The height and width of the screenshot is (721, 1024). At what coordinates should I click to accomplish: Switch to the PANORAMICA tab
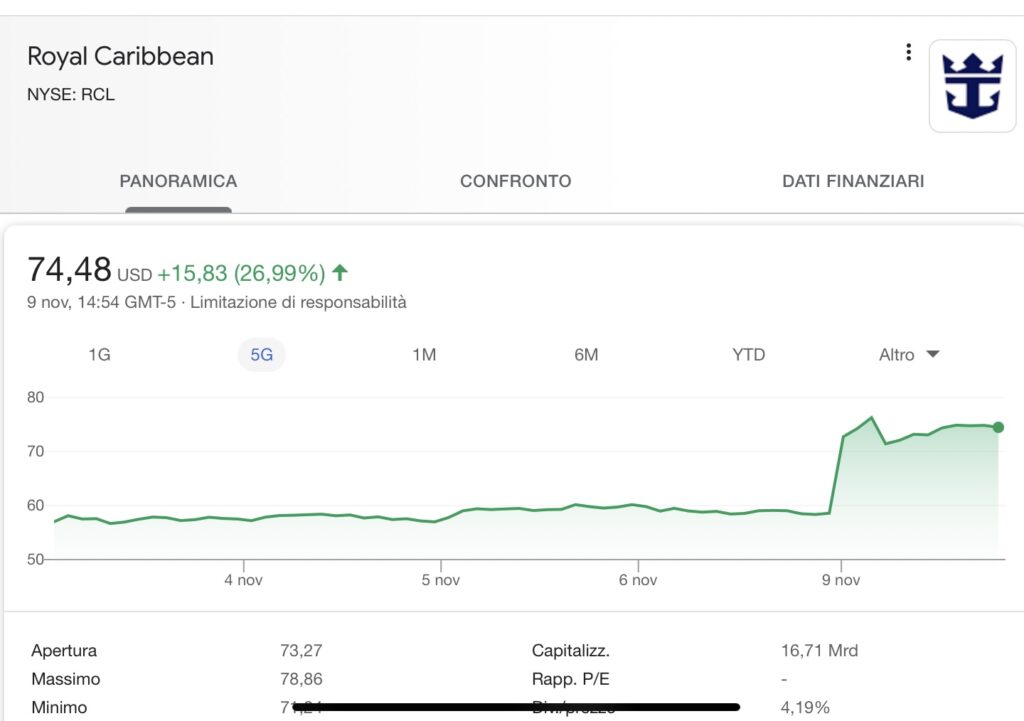178,181
